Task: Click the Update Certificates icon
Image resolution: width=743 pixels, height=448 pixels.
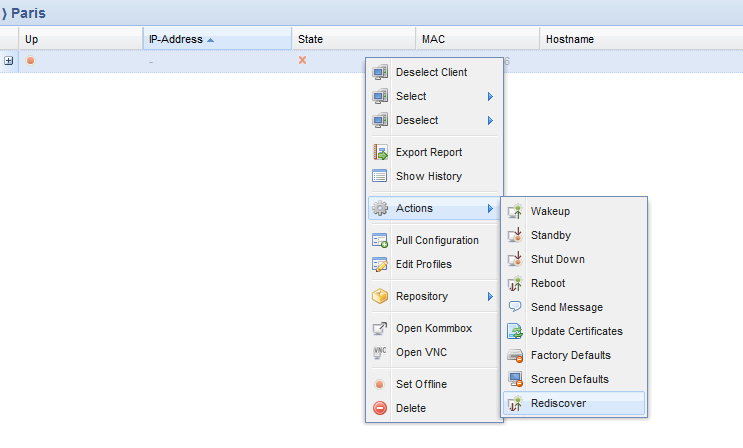Action: pos(516,331)
